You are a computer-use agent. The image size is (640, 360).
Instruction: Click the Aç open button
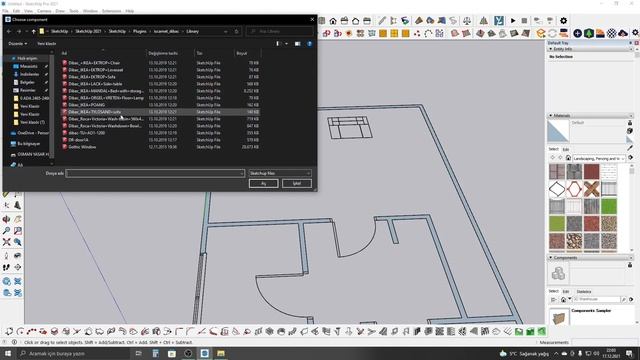(264, 184)
